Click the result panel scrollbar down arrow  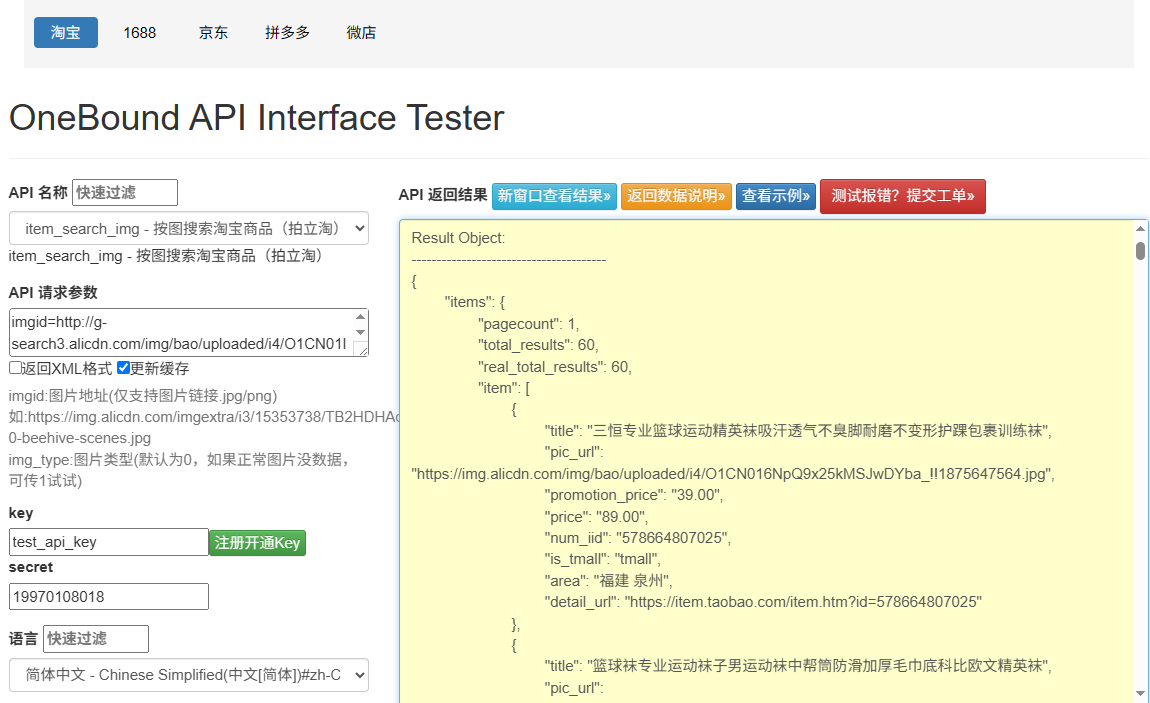pyautogui.click(x=1140, y=693)
